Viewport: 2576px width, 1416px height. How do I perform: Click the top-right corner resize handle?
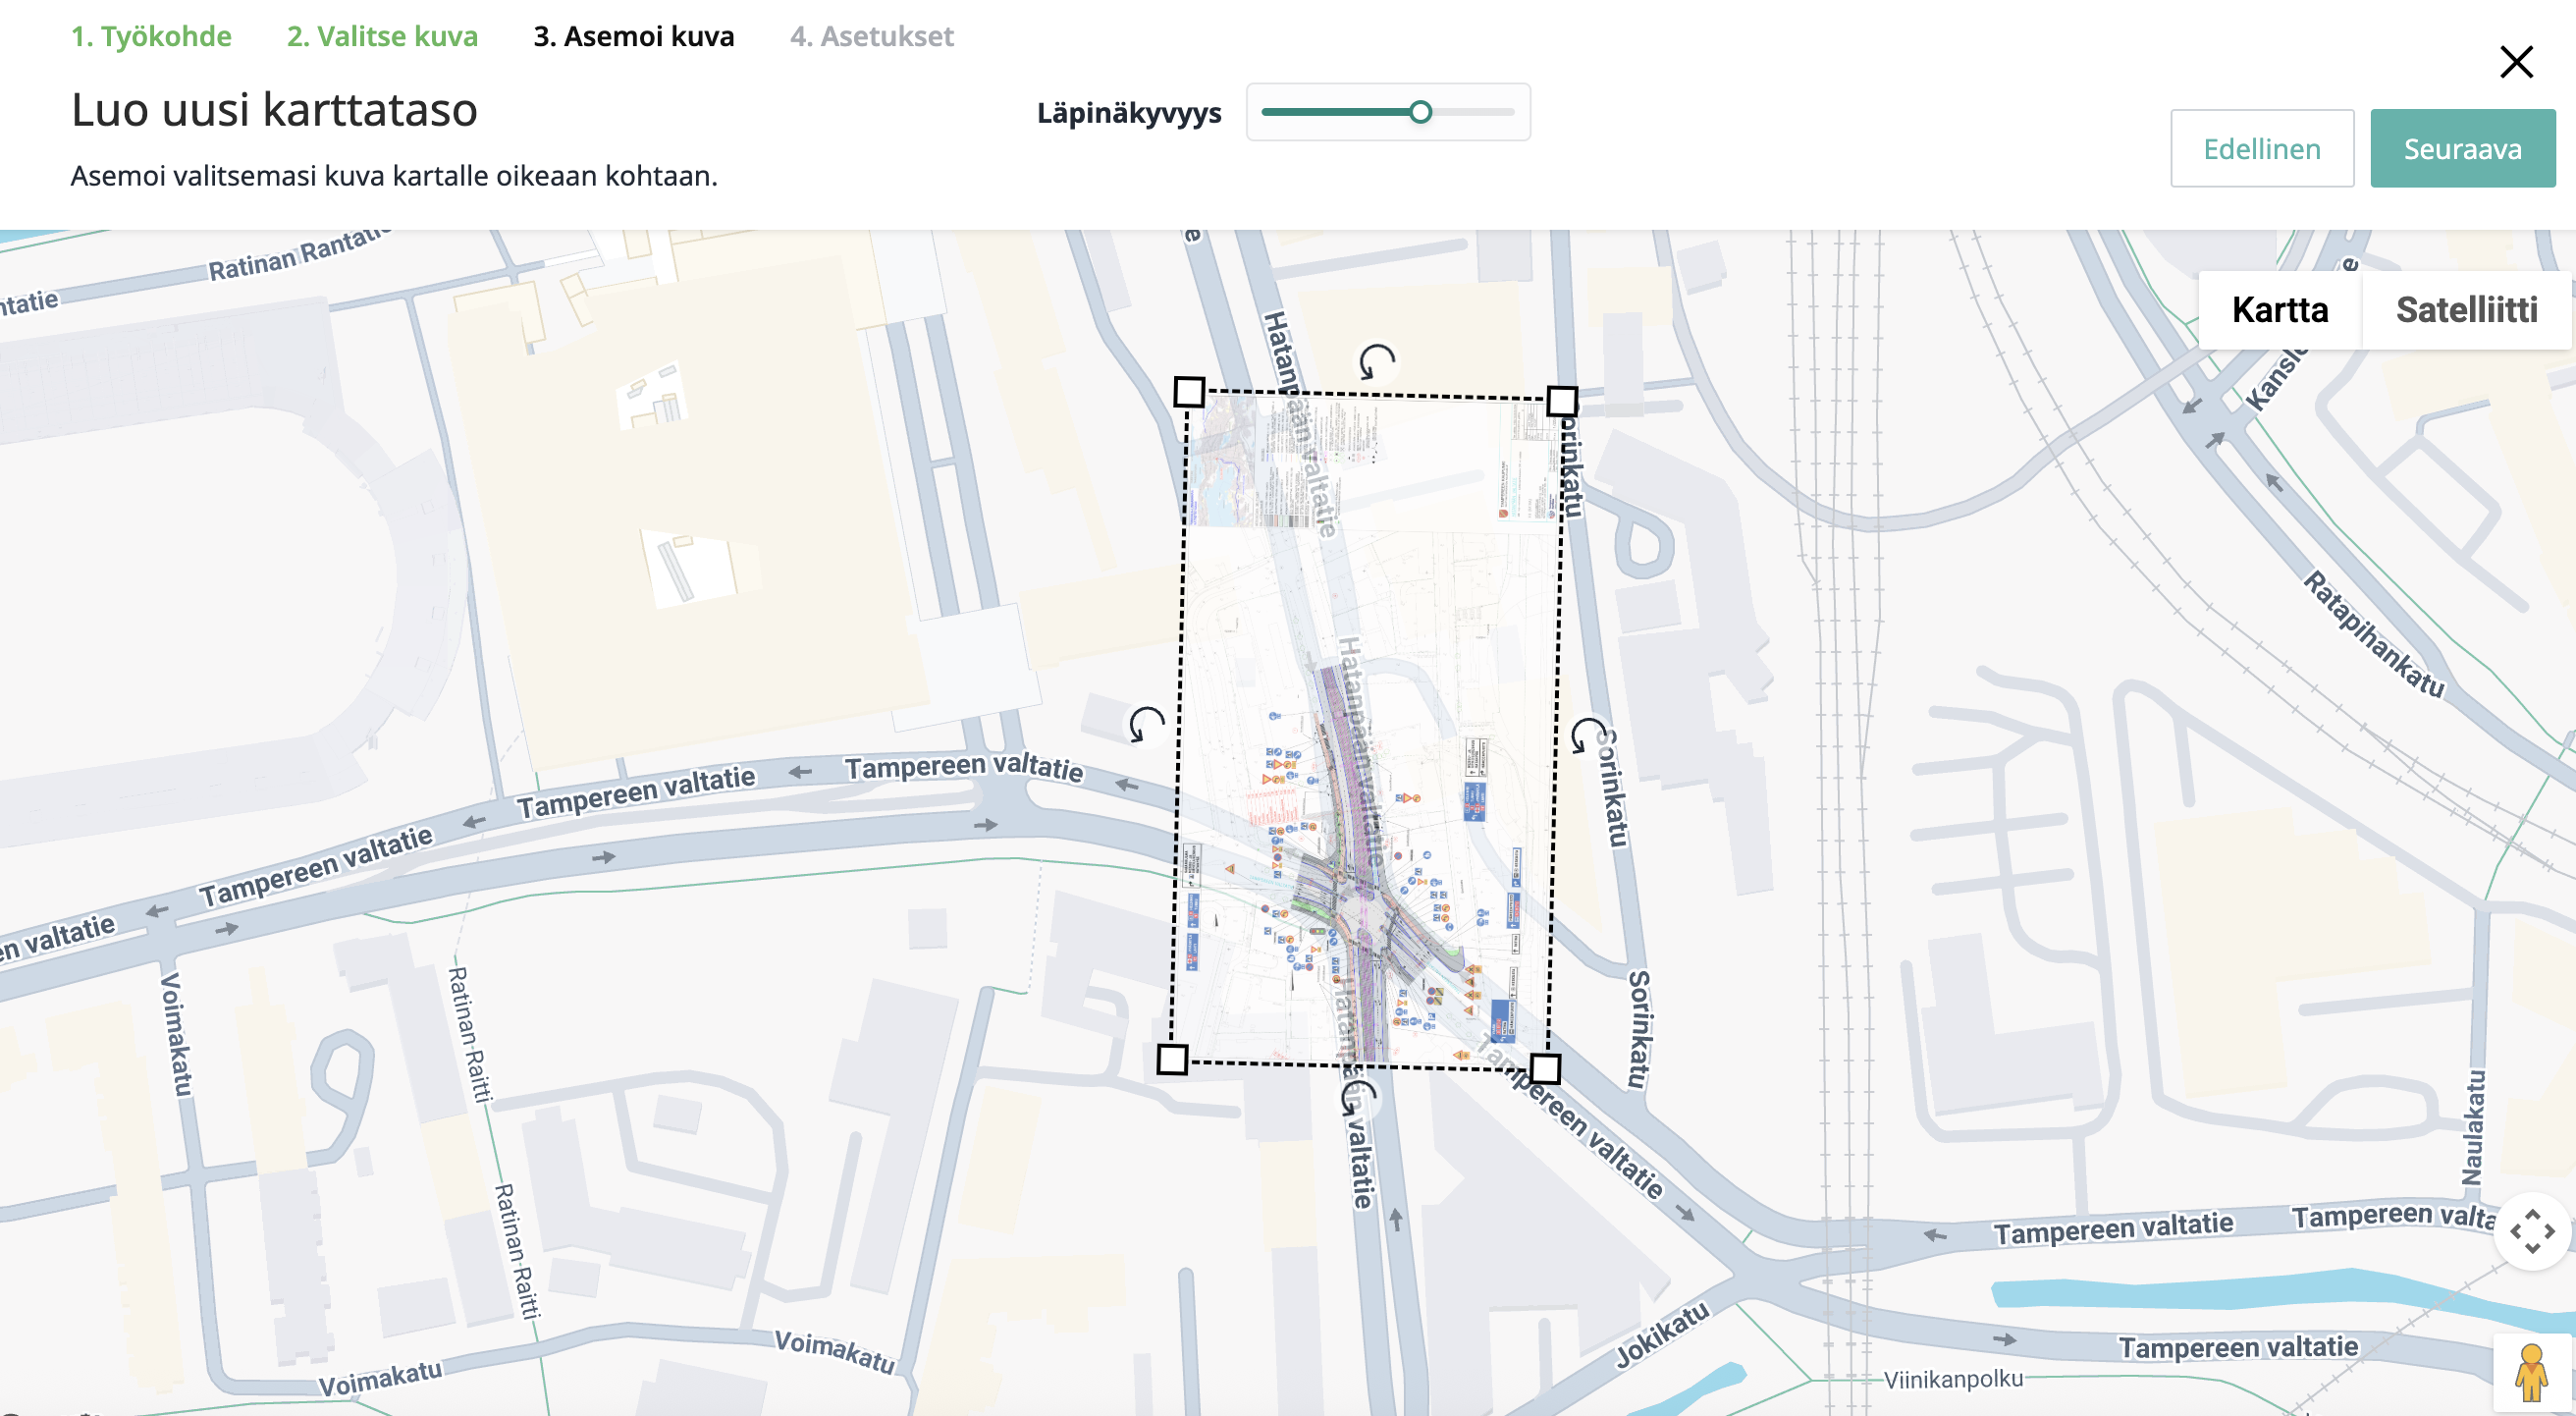pyautogui.click(x=1562, y=401)
